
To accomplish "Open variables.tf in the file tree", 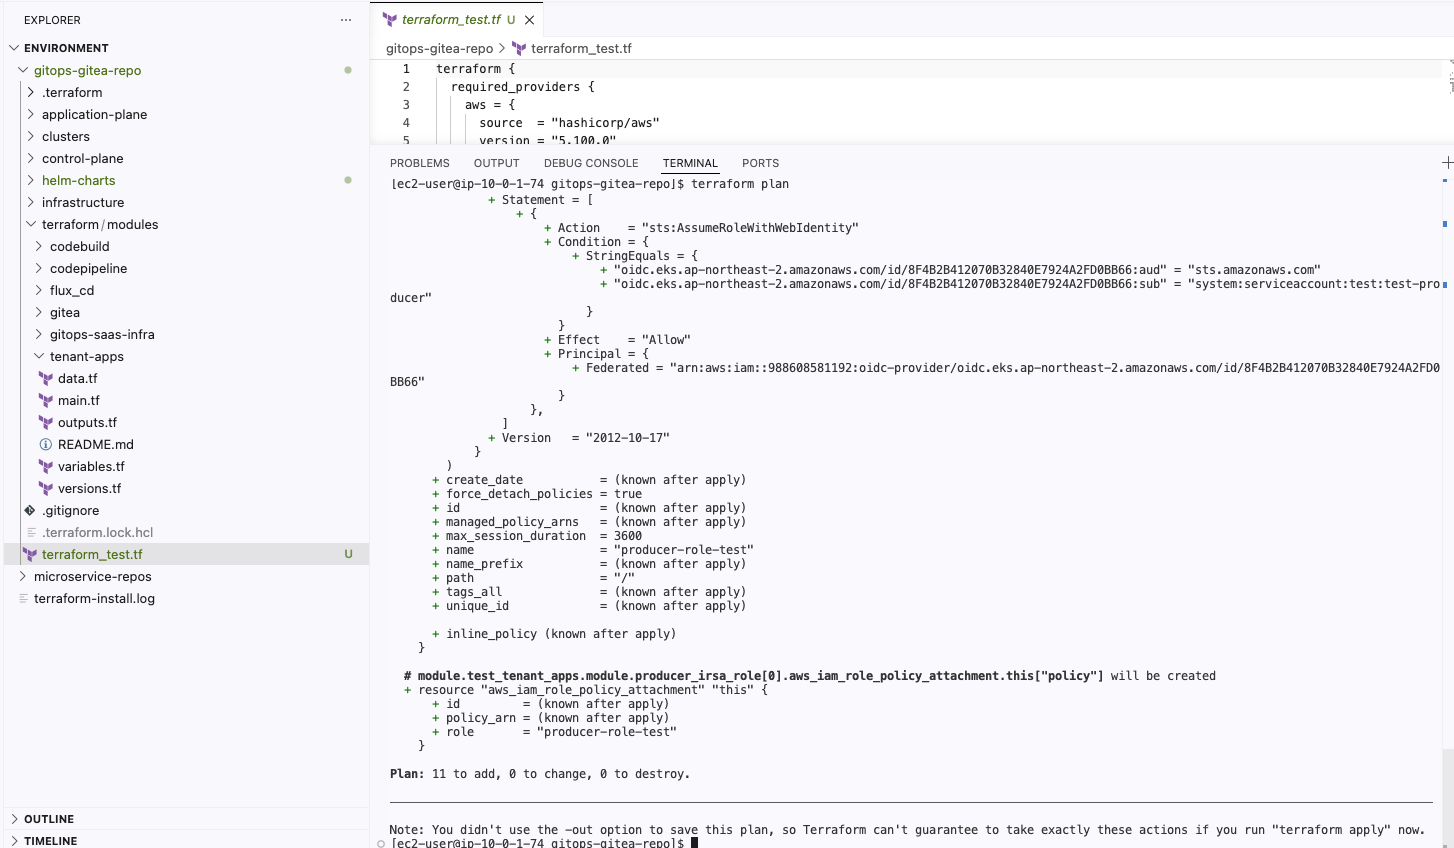I will pyautogui.click(x=91, y=467).
